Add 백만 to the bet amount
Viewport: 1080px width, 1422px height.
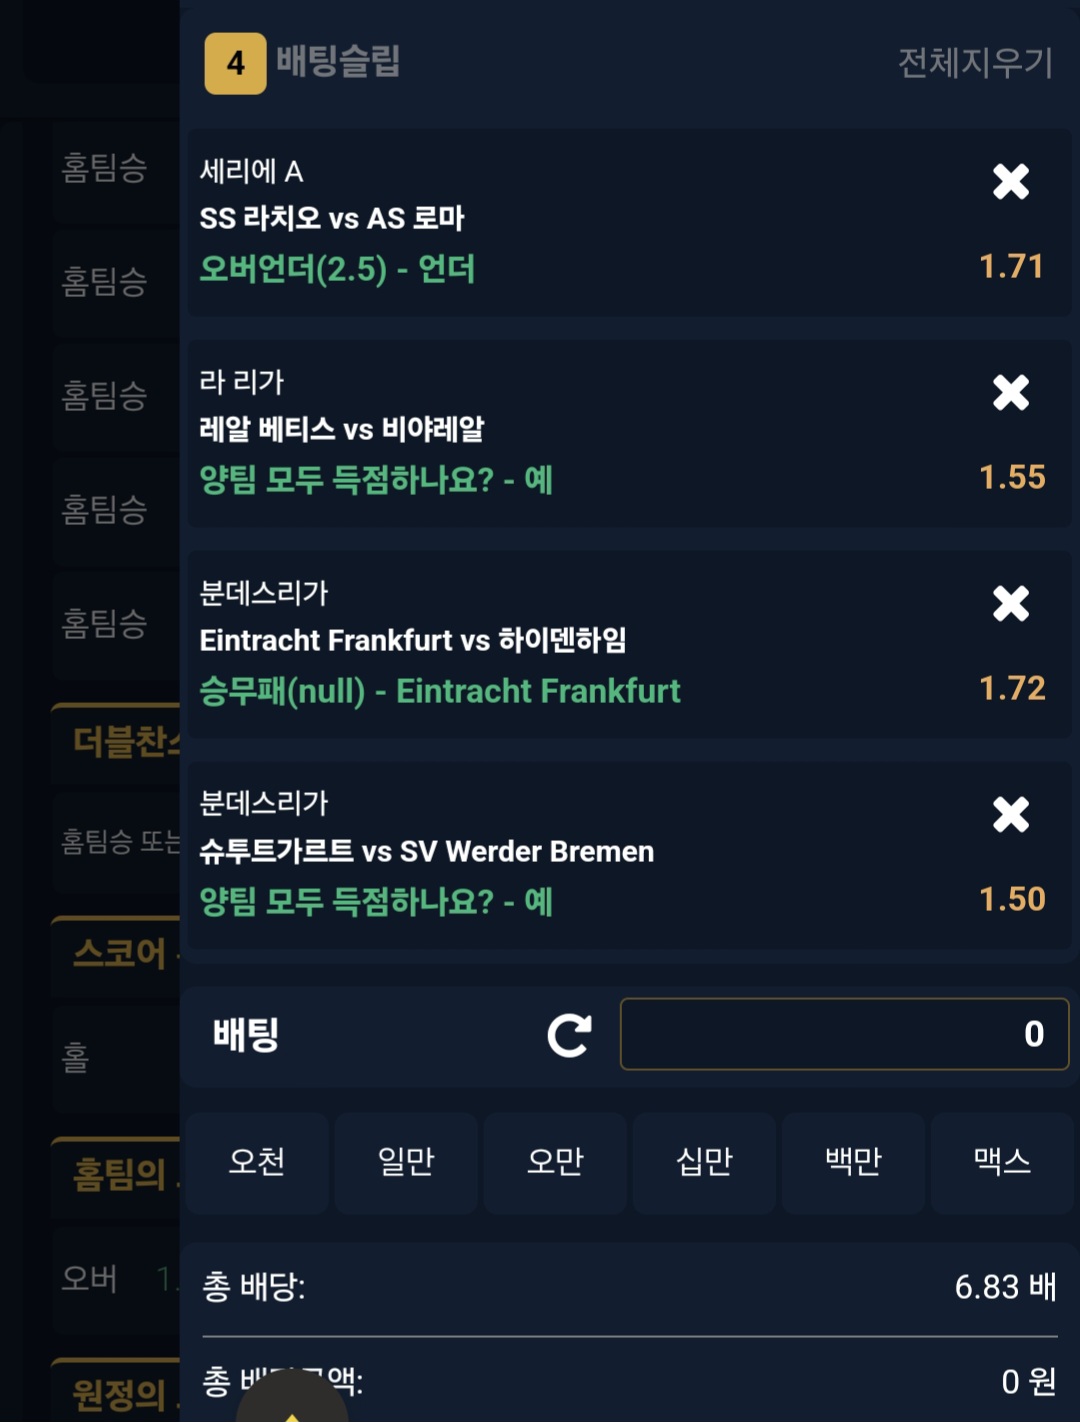[x=853, y=1162]
